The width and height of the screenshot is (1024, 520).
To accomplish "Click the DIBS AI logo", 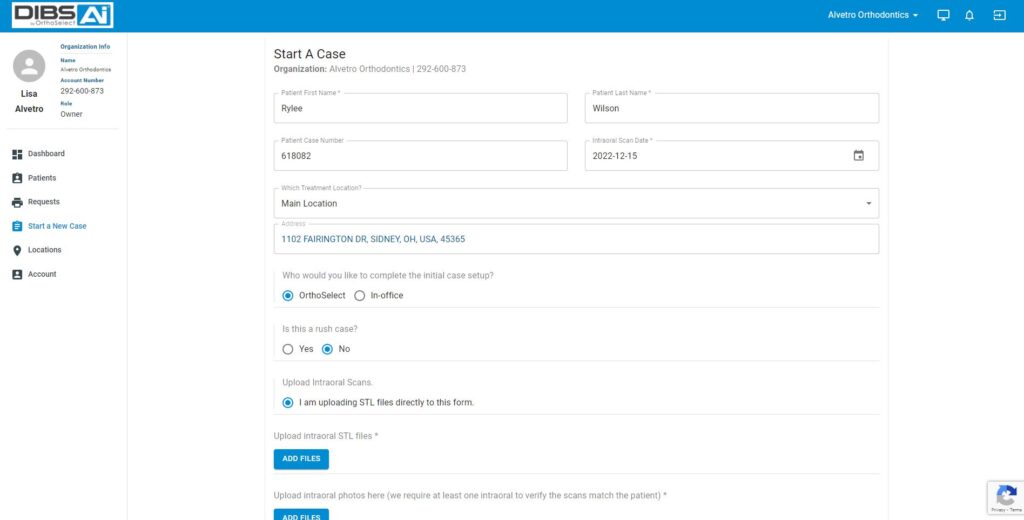I will pos(63,16).
